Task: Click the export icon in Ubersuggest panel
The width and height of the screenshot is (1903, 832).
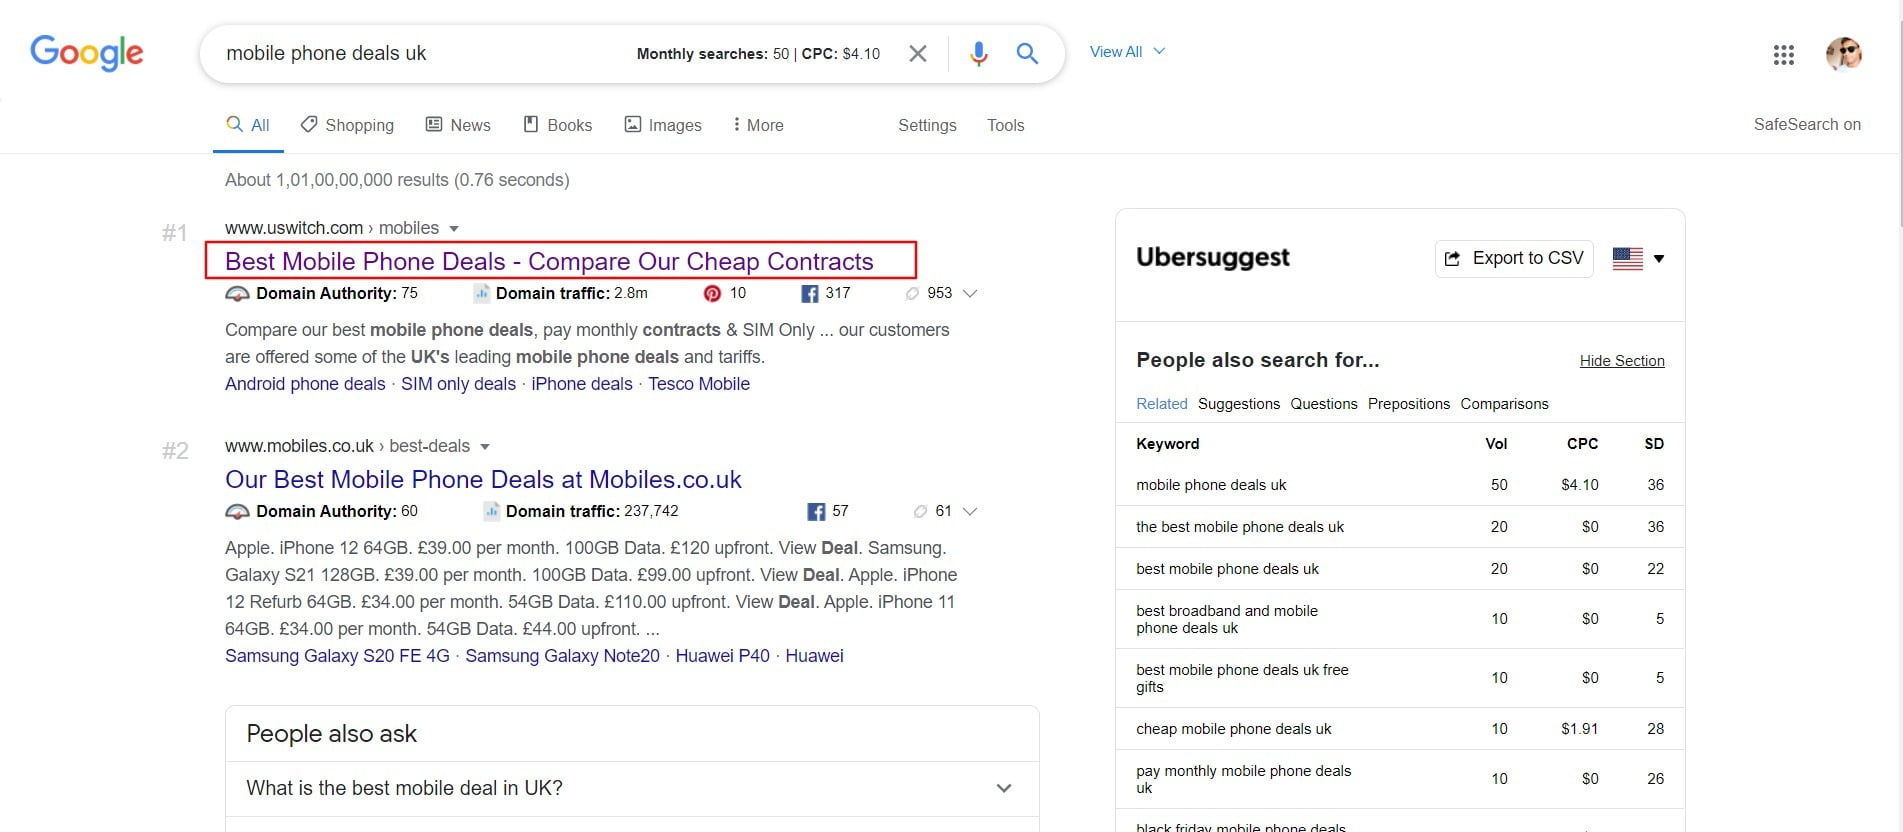Action: point(1453,258)
